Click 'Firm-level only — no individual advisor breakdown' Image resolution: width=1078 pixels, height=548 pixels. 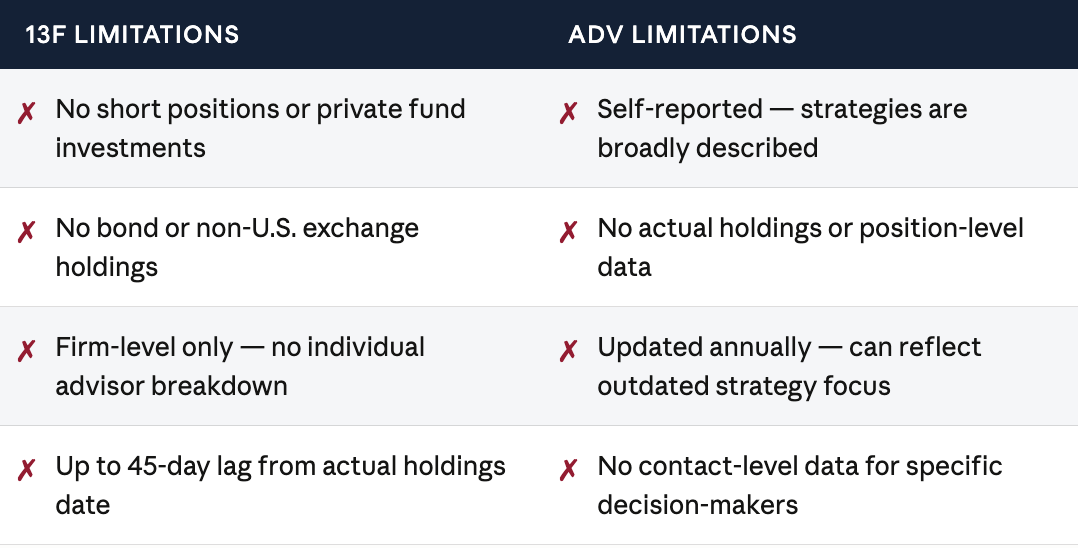coord(240,366)
